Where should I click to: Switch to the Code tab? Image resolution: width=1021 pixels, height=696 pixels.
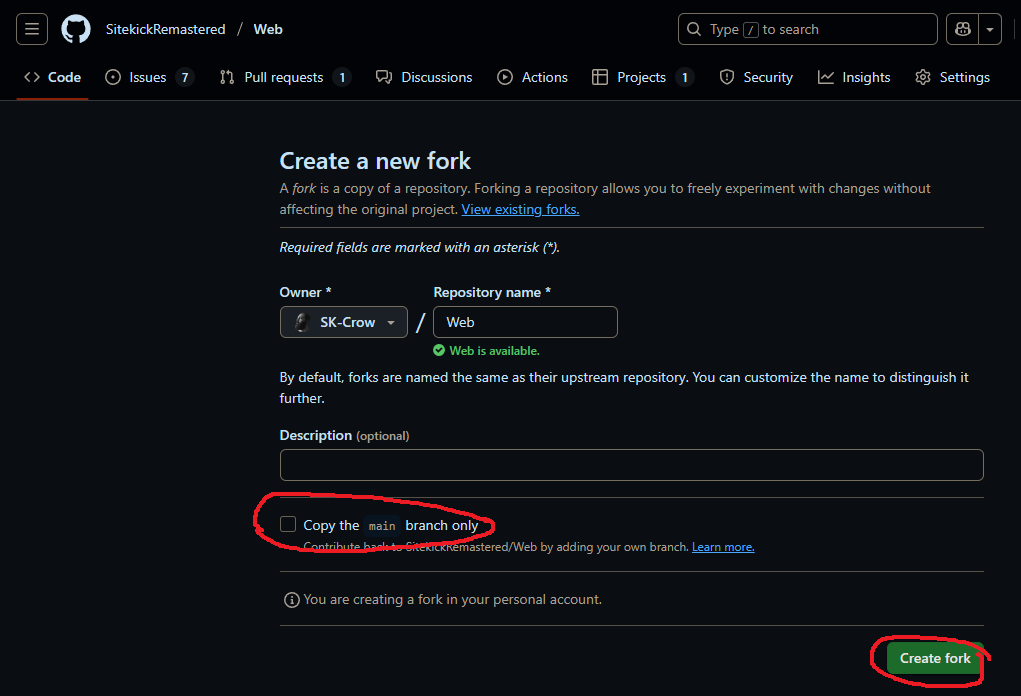pos(52,77)
